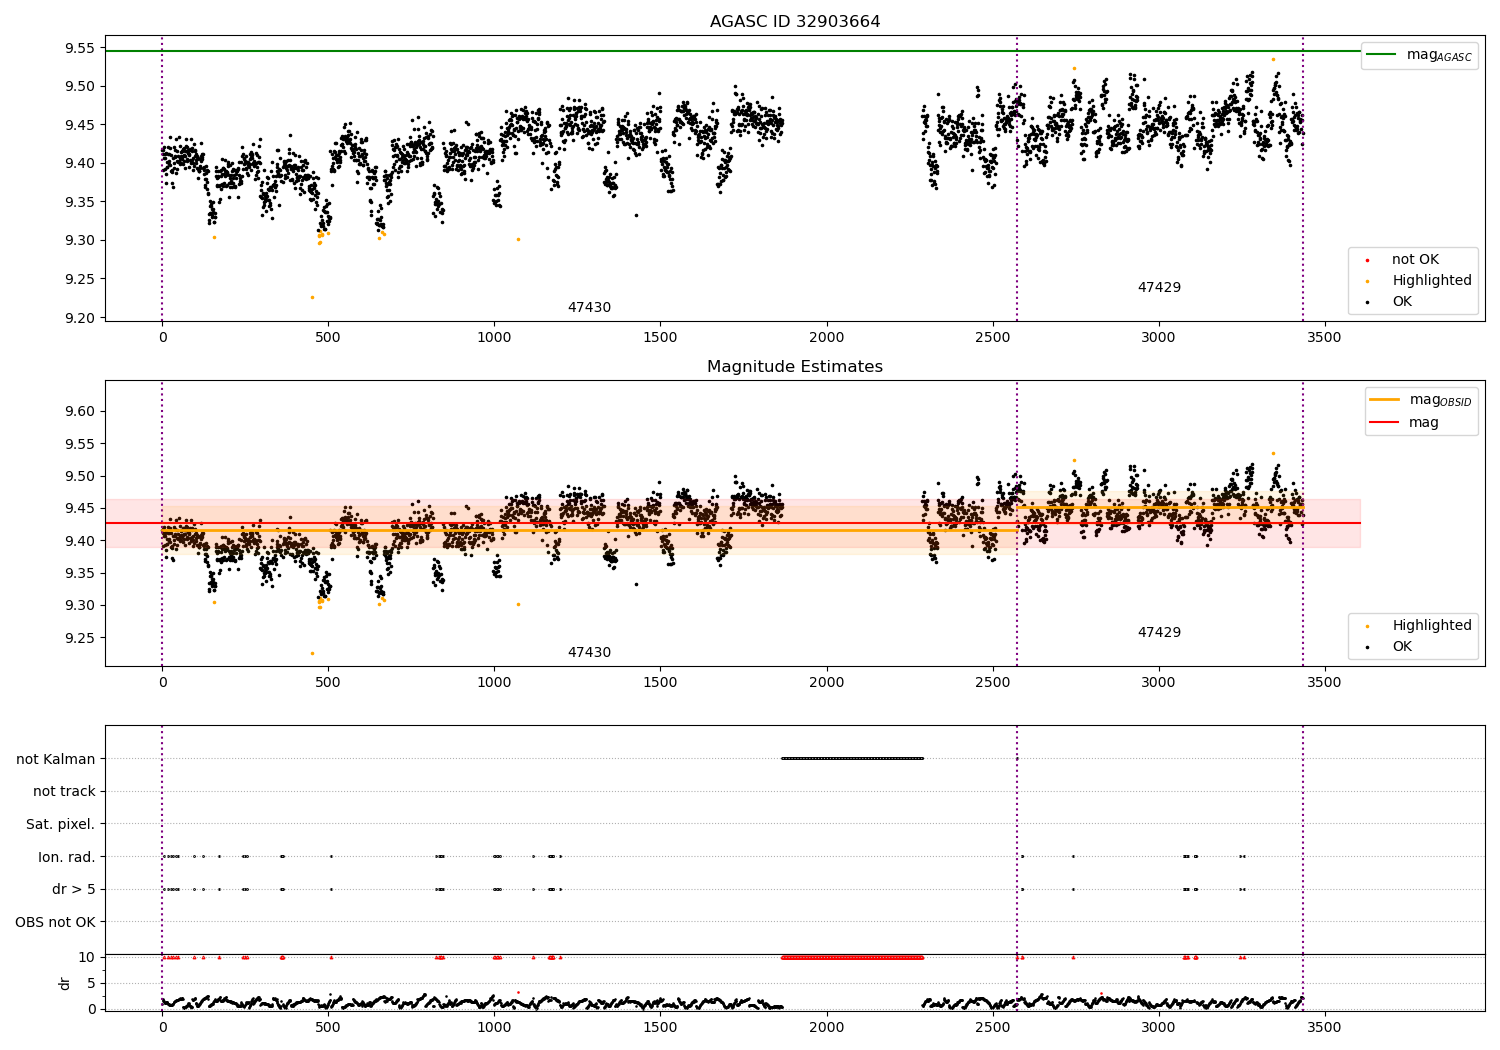
Task: Click the long red bar at dr value 10
Action: pyautogui.click(x=852, y=957)
